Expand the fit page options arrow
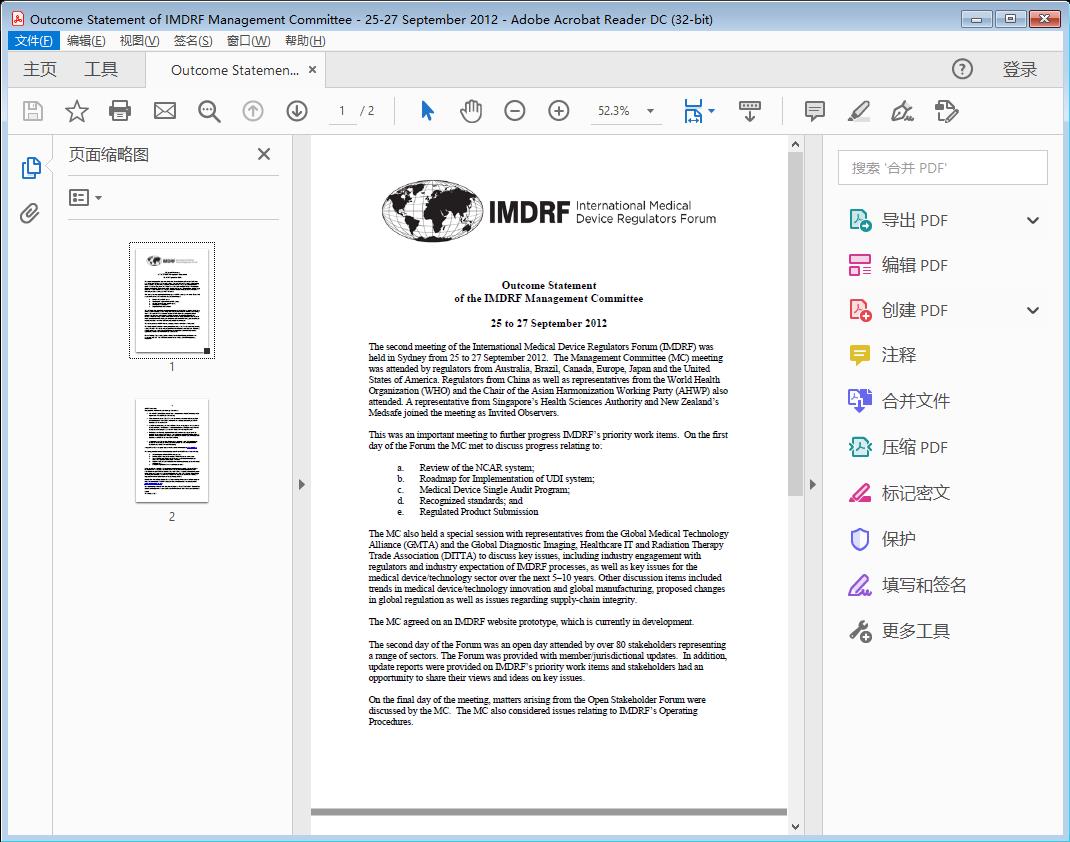Viewport: 1070px width, 842px height. (x=712, y=111)
